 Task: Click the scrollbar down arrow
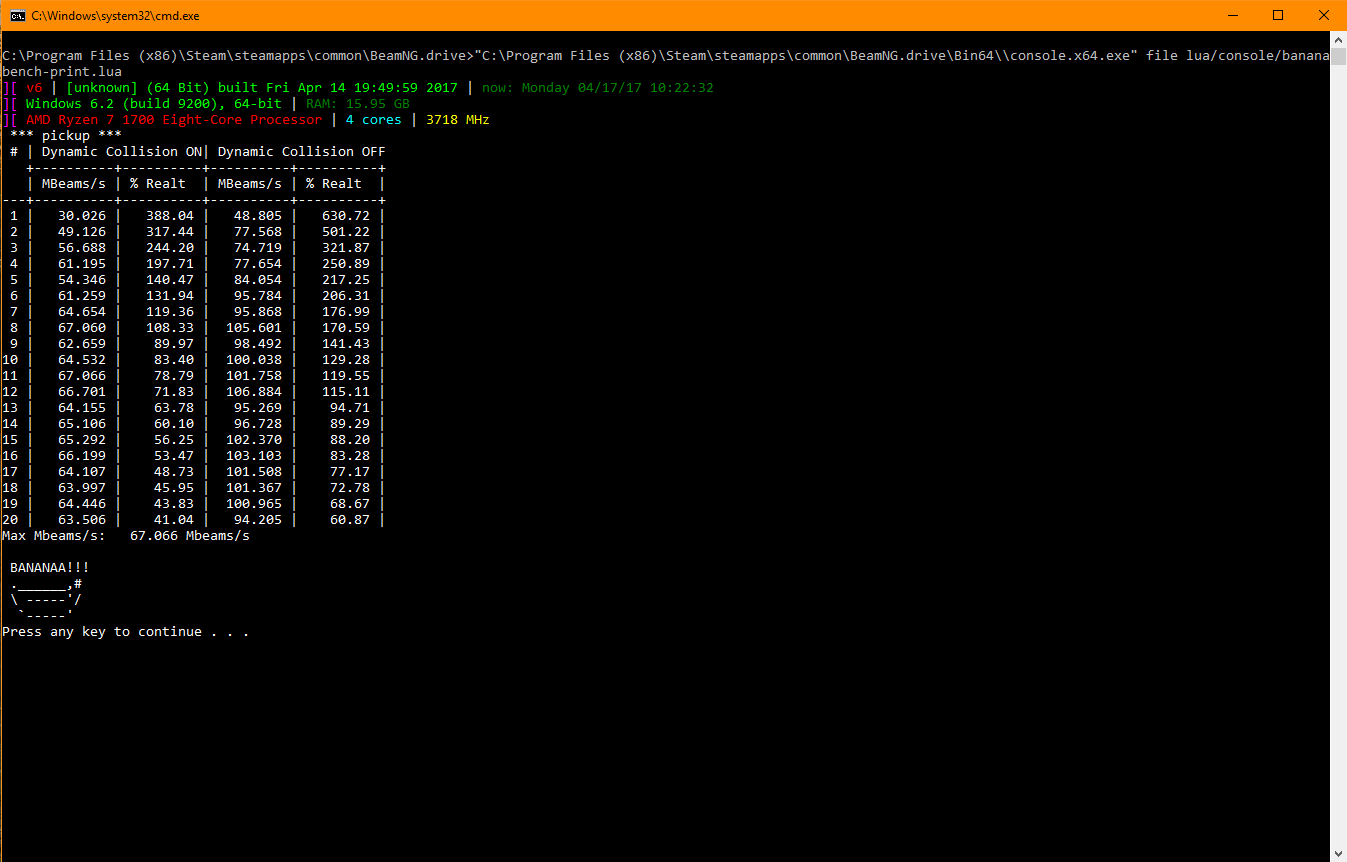[1338, 853]
